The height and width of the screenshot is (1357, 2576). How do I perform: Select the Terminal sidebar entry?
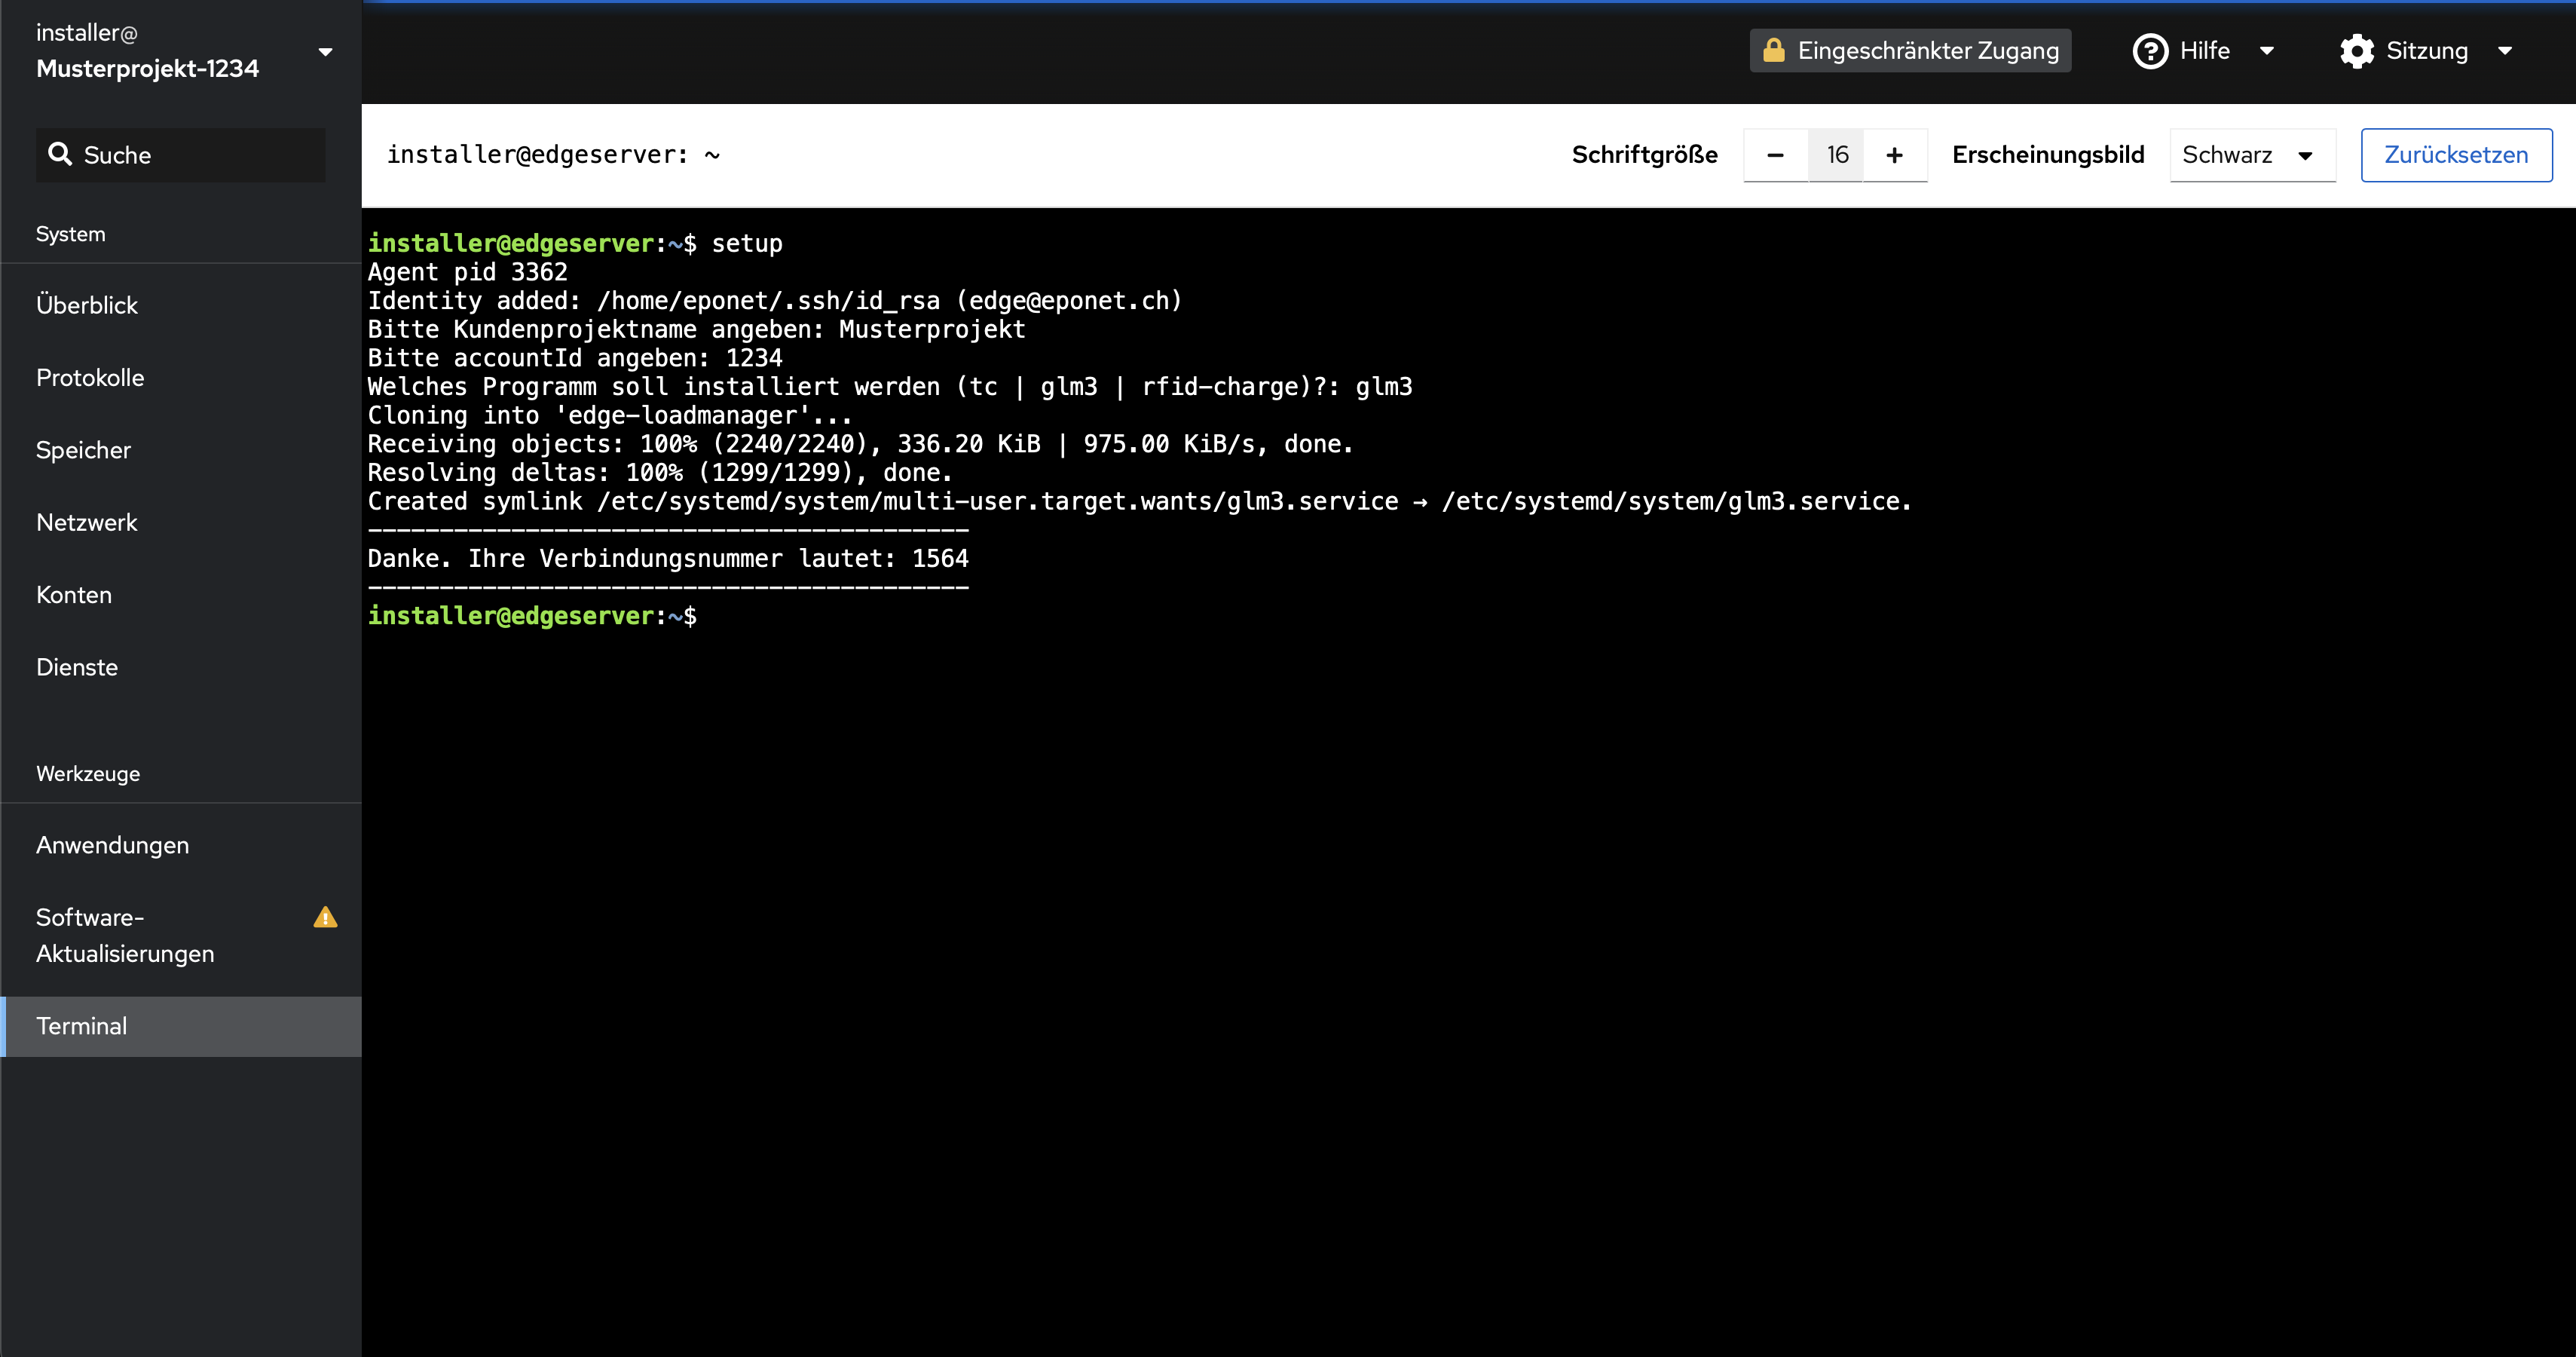coord(181,1027)
